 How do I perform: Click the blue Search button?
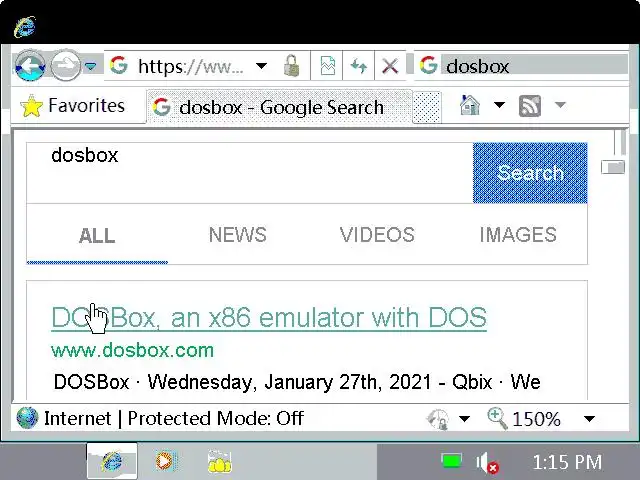point(530,173)
